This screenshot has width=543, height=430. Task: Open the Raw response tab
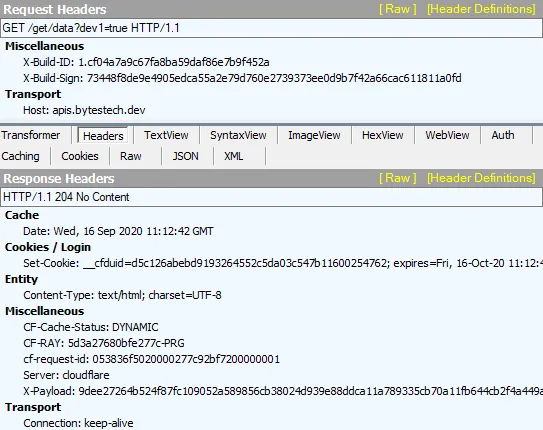tap(131, 156)
